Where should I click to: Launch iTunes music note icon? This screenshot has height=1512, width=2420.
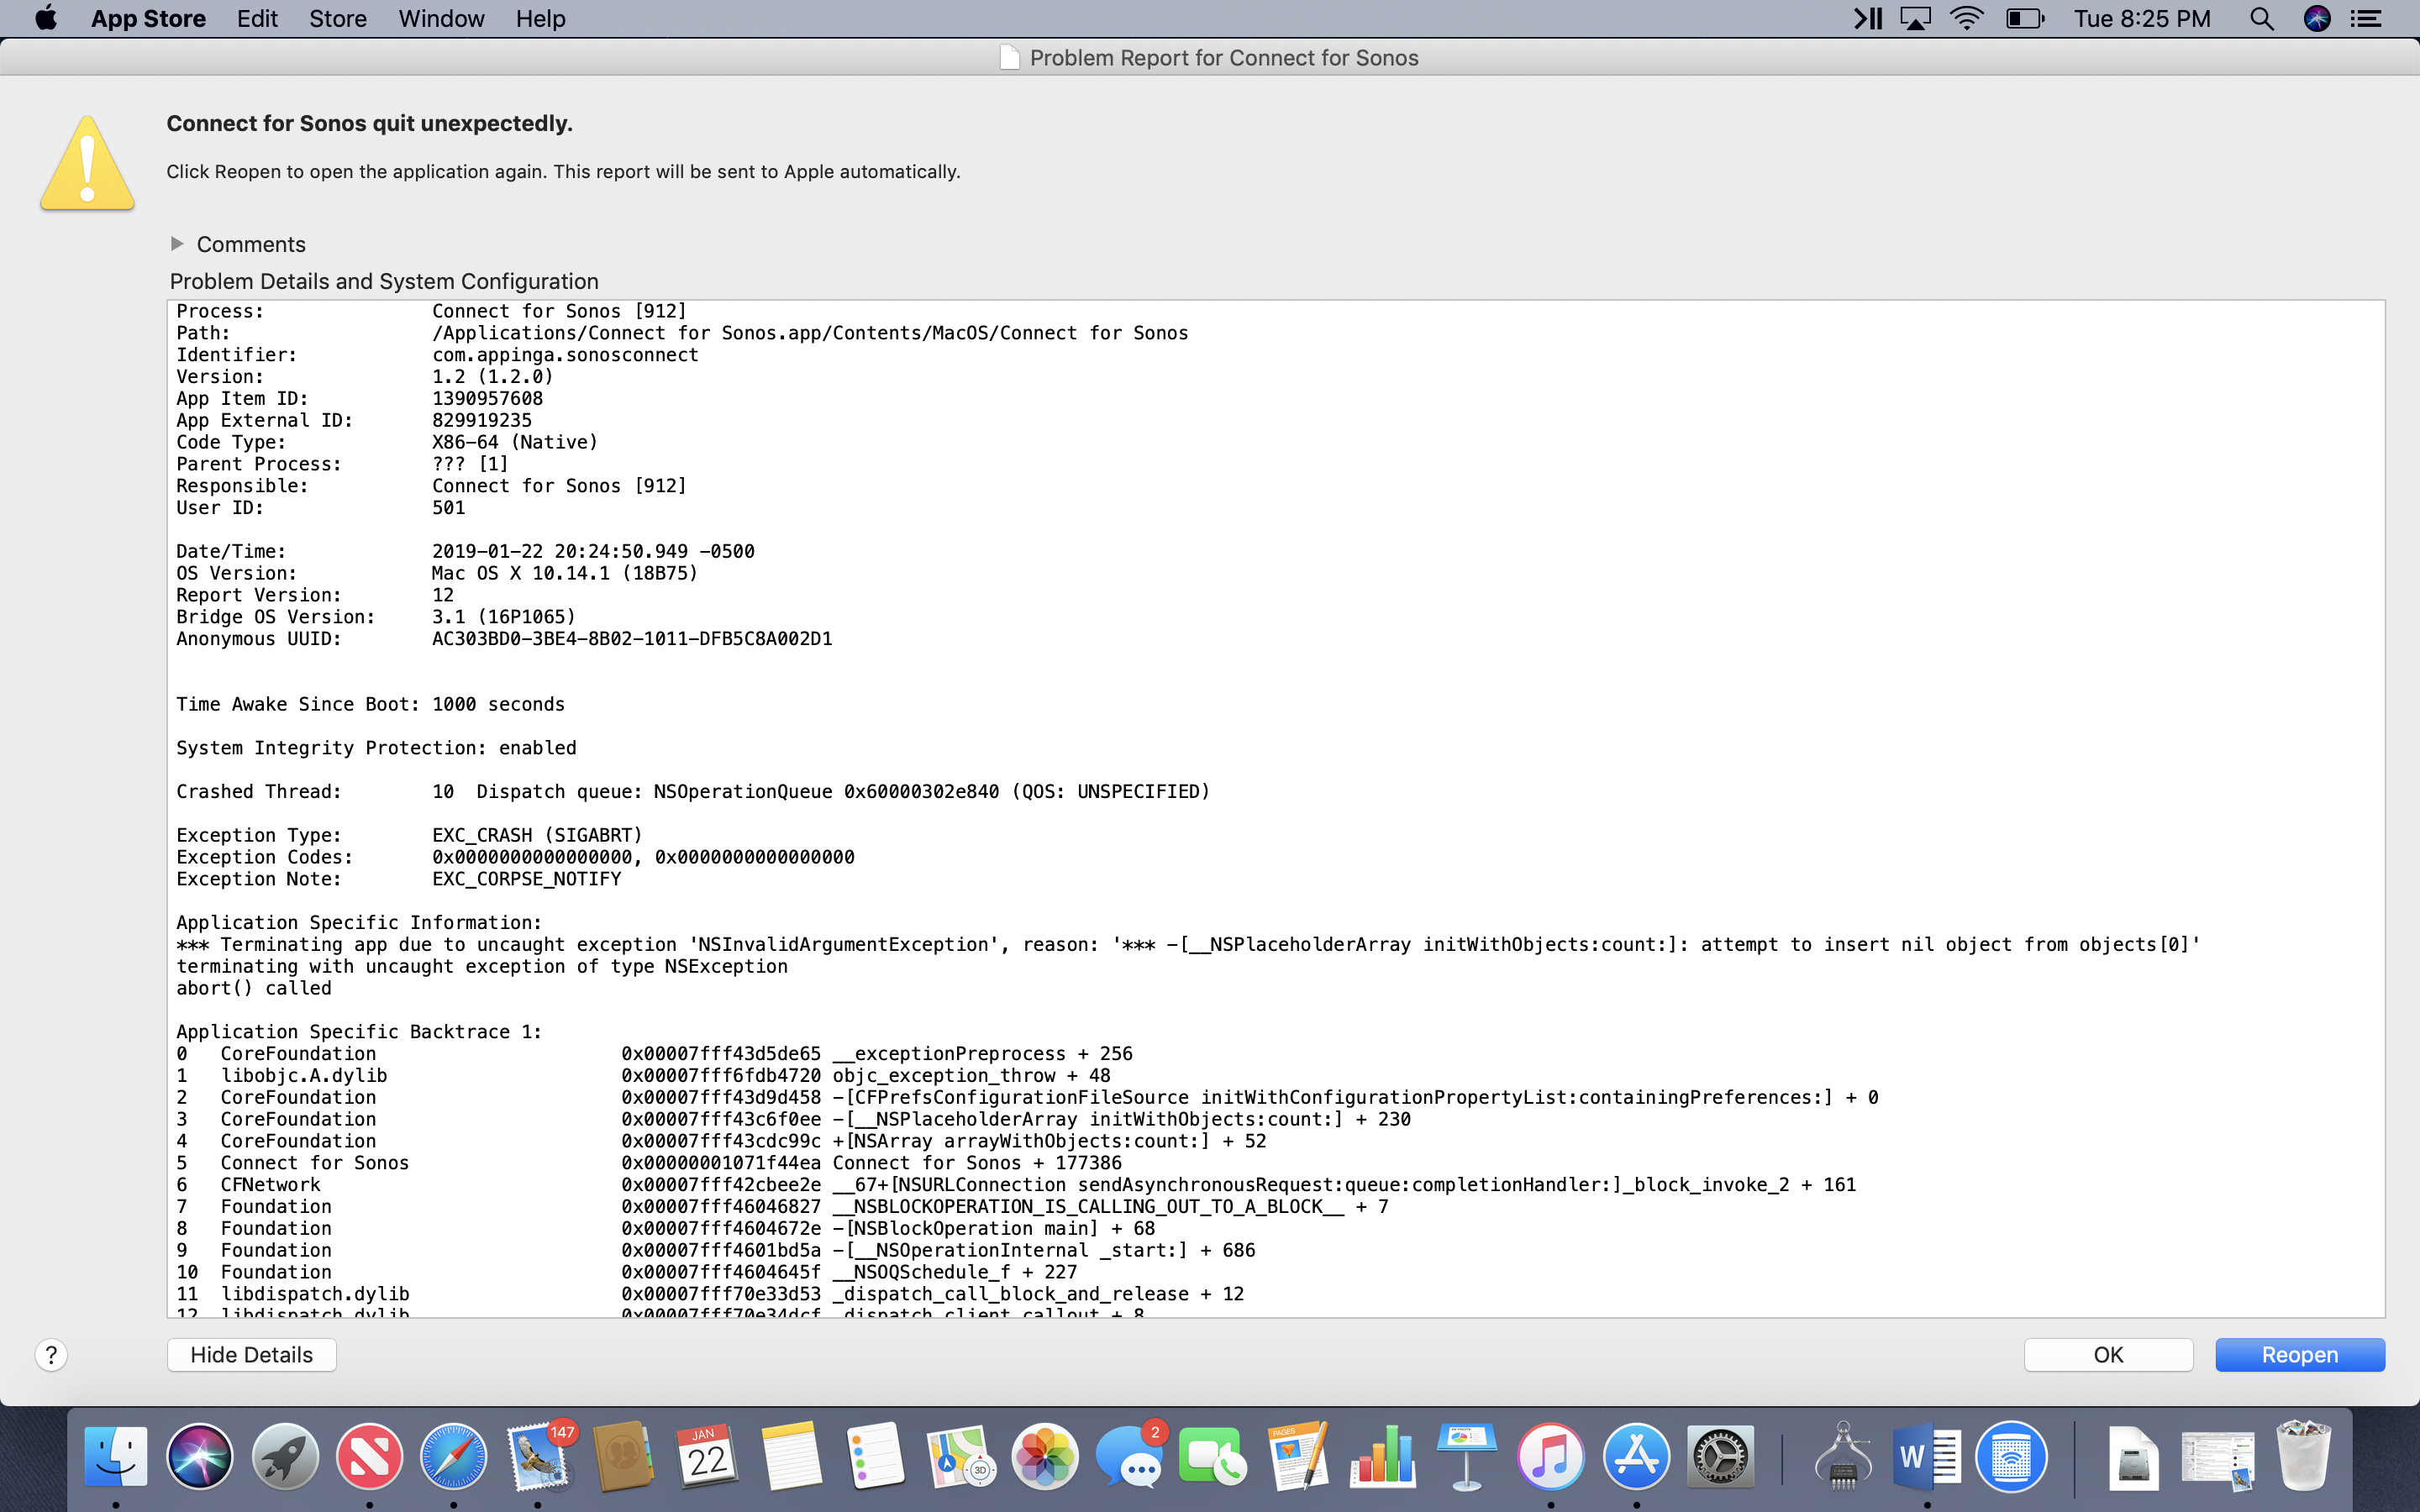tap(1550, 1456)
